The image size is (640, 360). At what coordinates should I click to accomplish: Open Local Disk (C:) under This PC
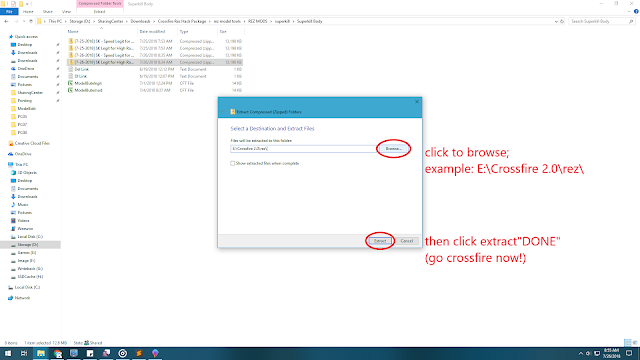pyautogui.click(x=30, y=237)
